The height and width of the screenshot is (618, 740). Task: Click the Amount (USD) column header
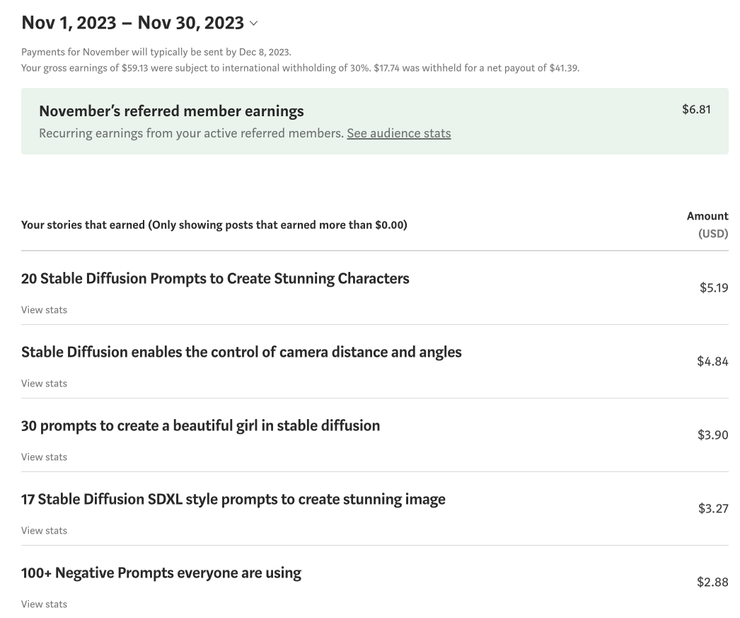point(707,224)
